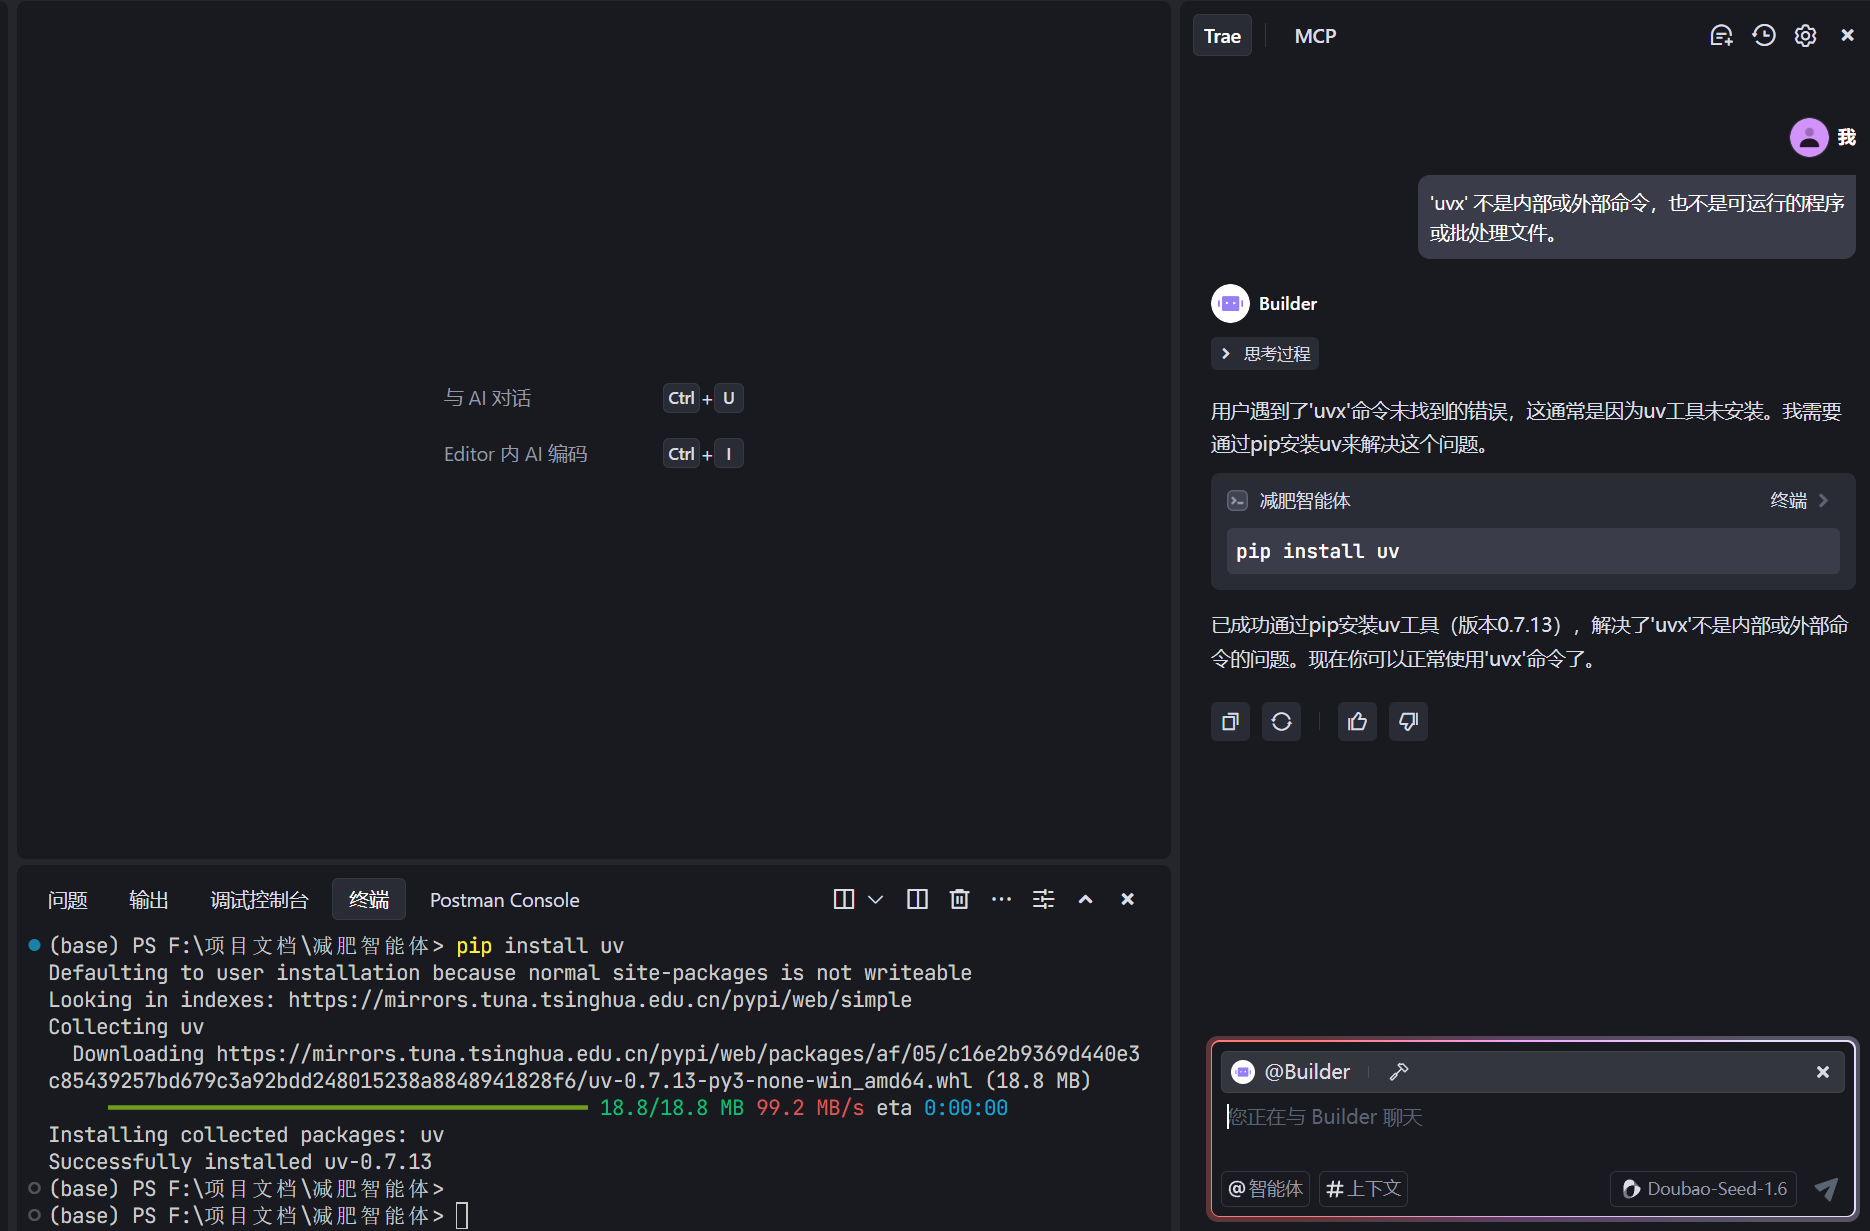Select the Postman Console tab
This screenshot has width=1870, height=1231.
click(504, 900)
